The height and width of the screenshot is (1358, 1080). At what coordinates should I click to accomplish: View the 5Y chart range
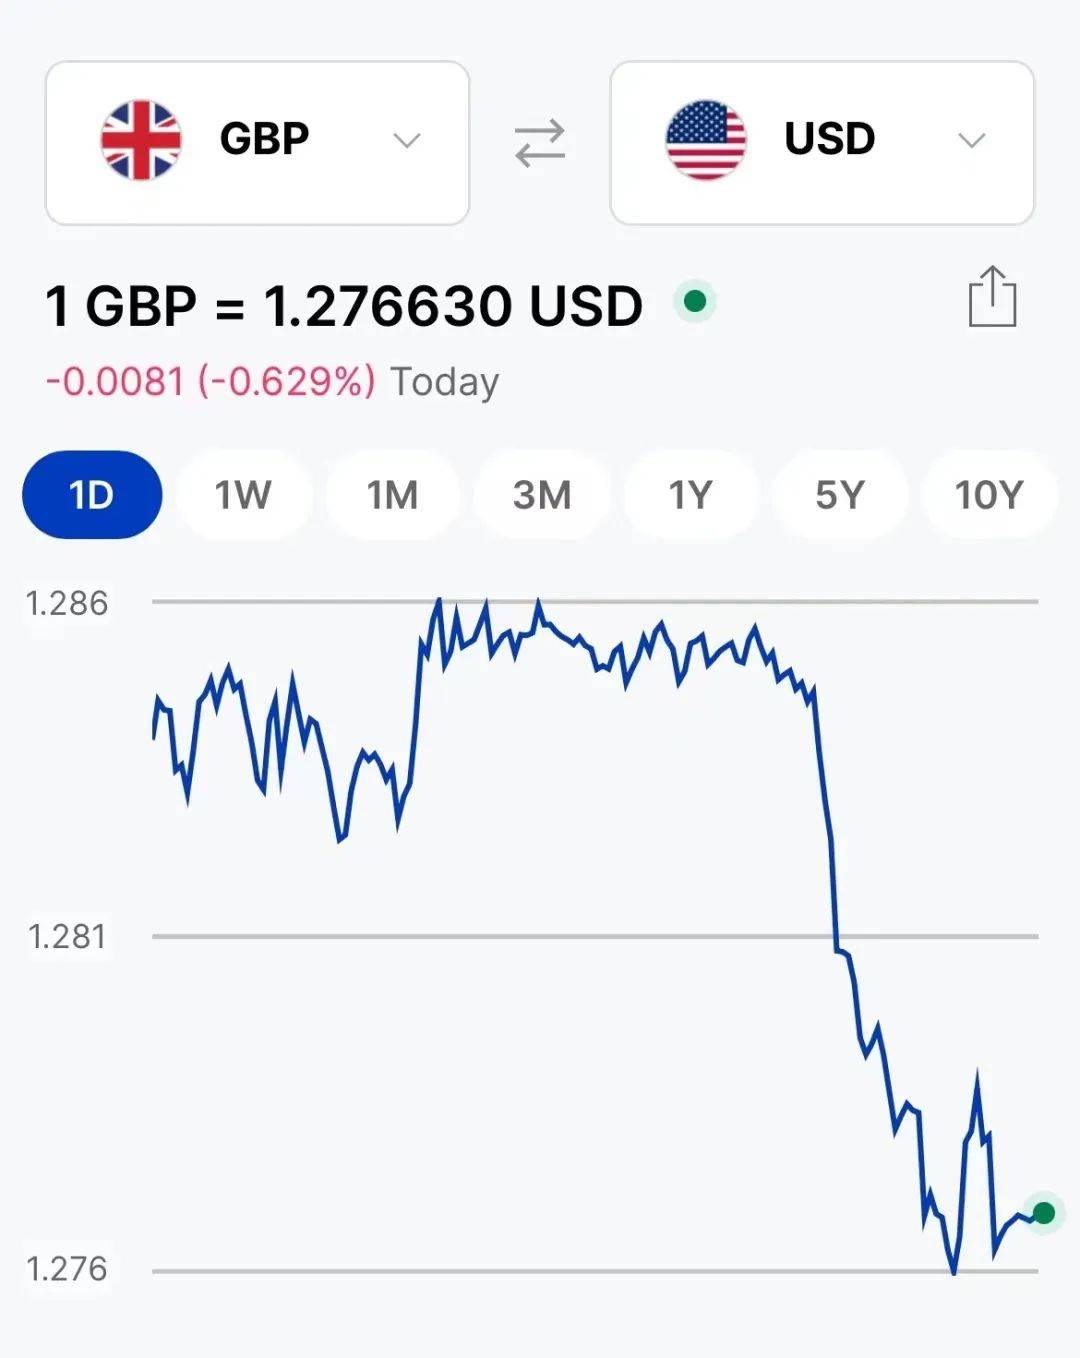tap(839, 495)
